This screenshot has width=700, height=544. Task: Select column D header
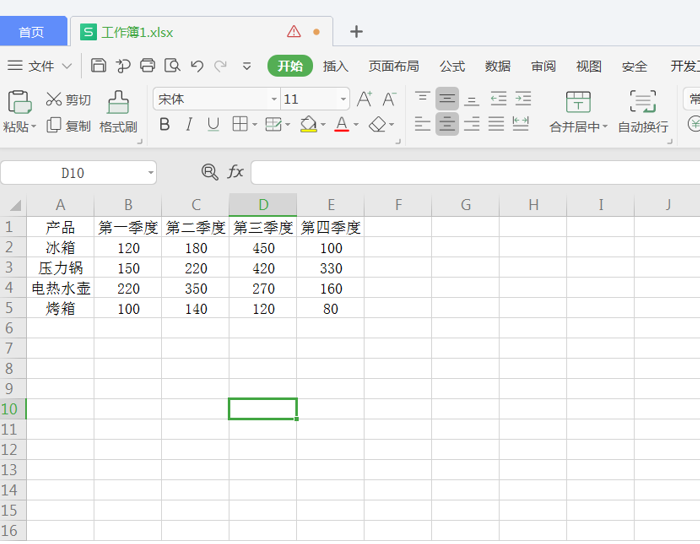(x=263, y=205)
